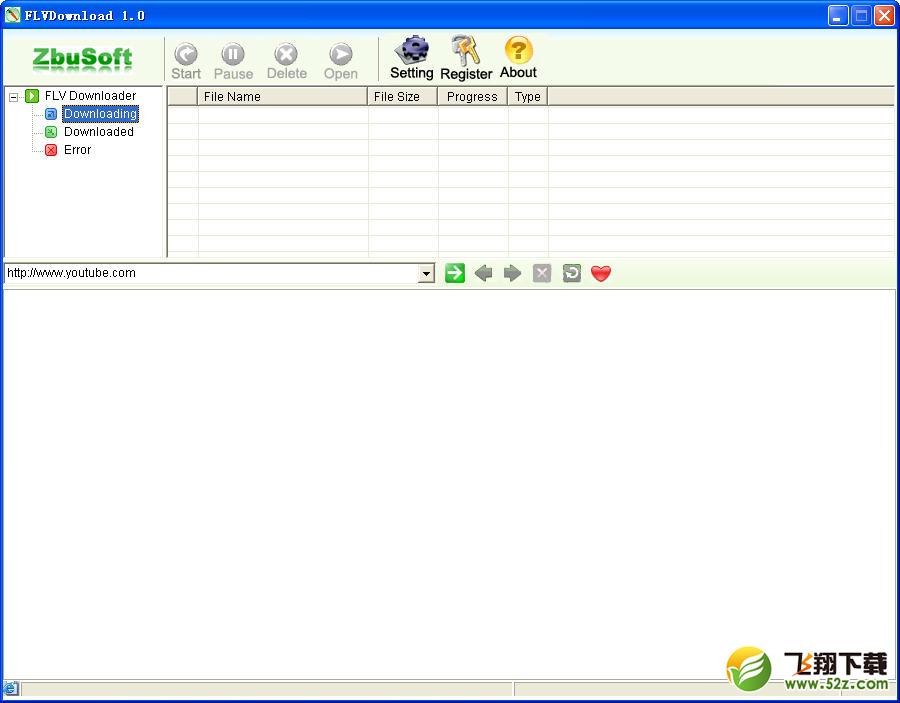Viewport: 900px width, 703px height.
Task: Click the green Go arrow button
Action: tap(455, 273)
